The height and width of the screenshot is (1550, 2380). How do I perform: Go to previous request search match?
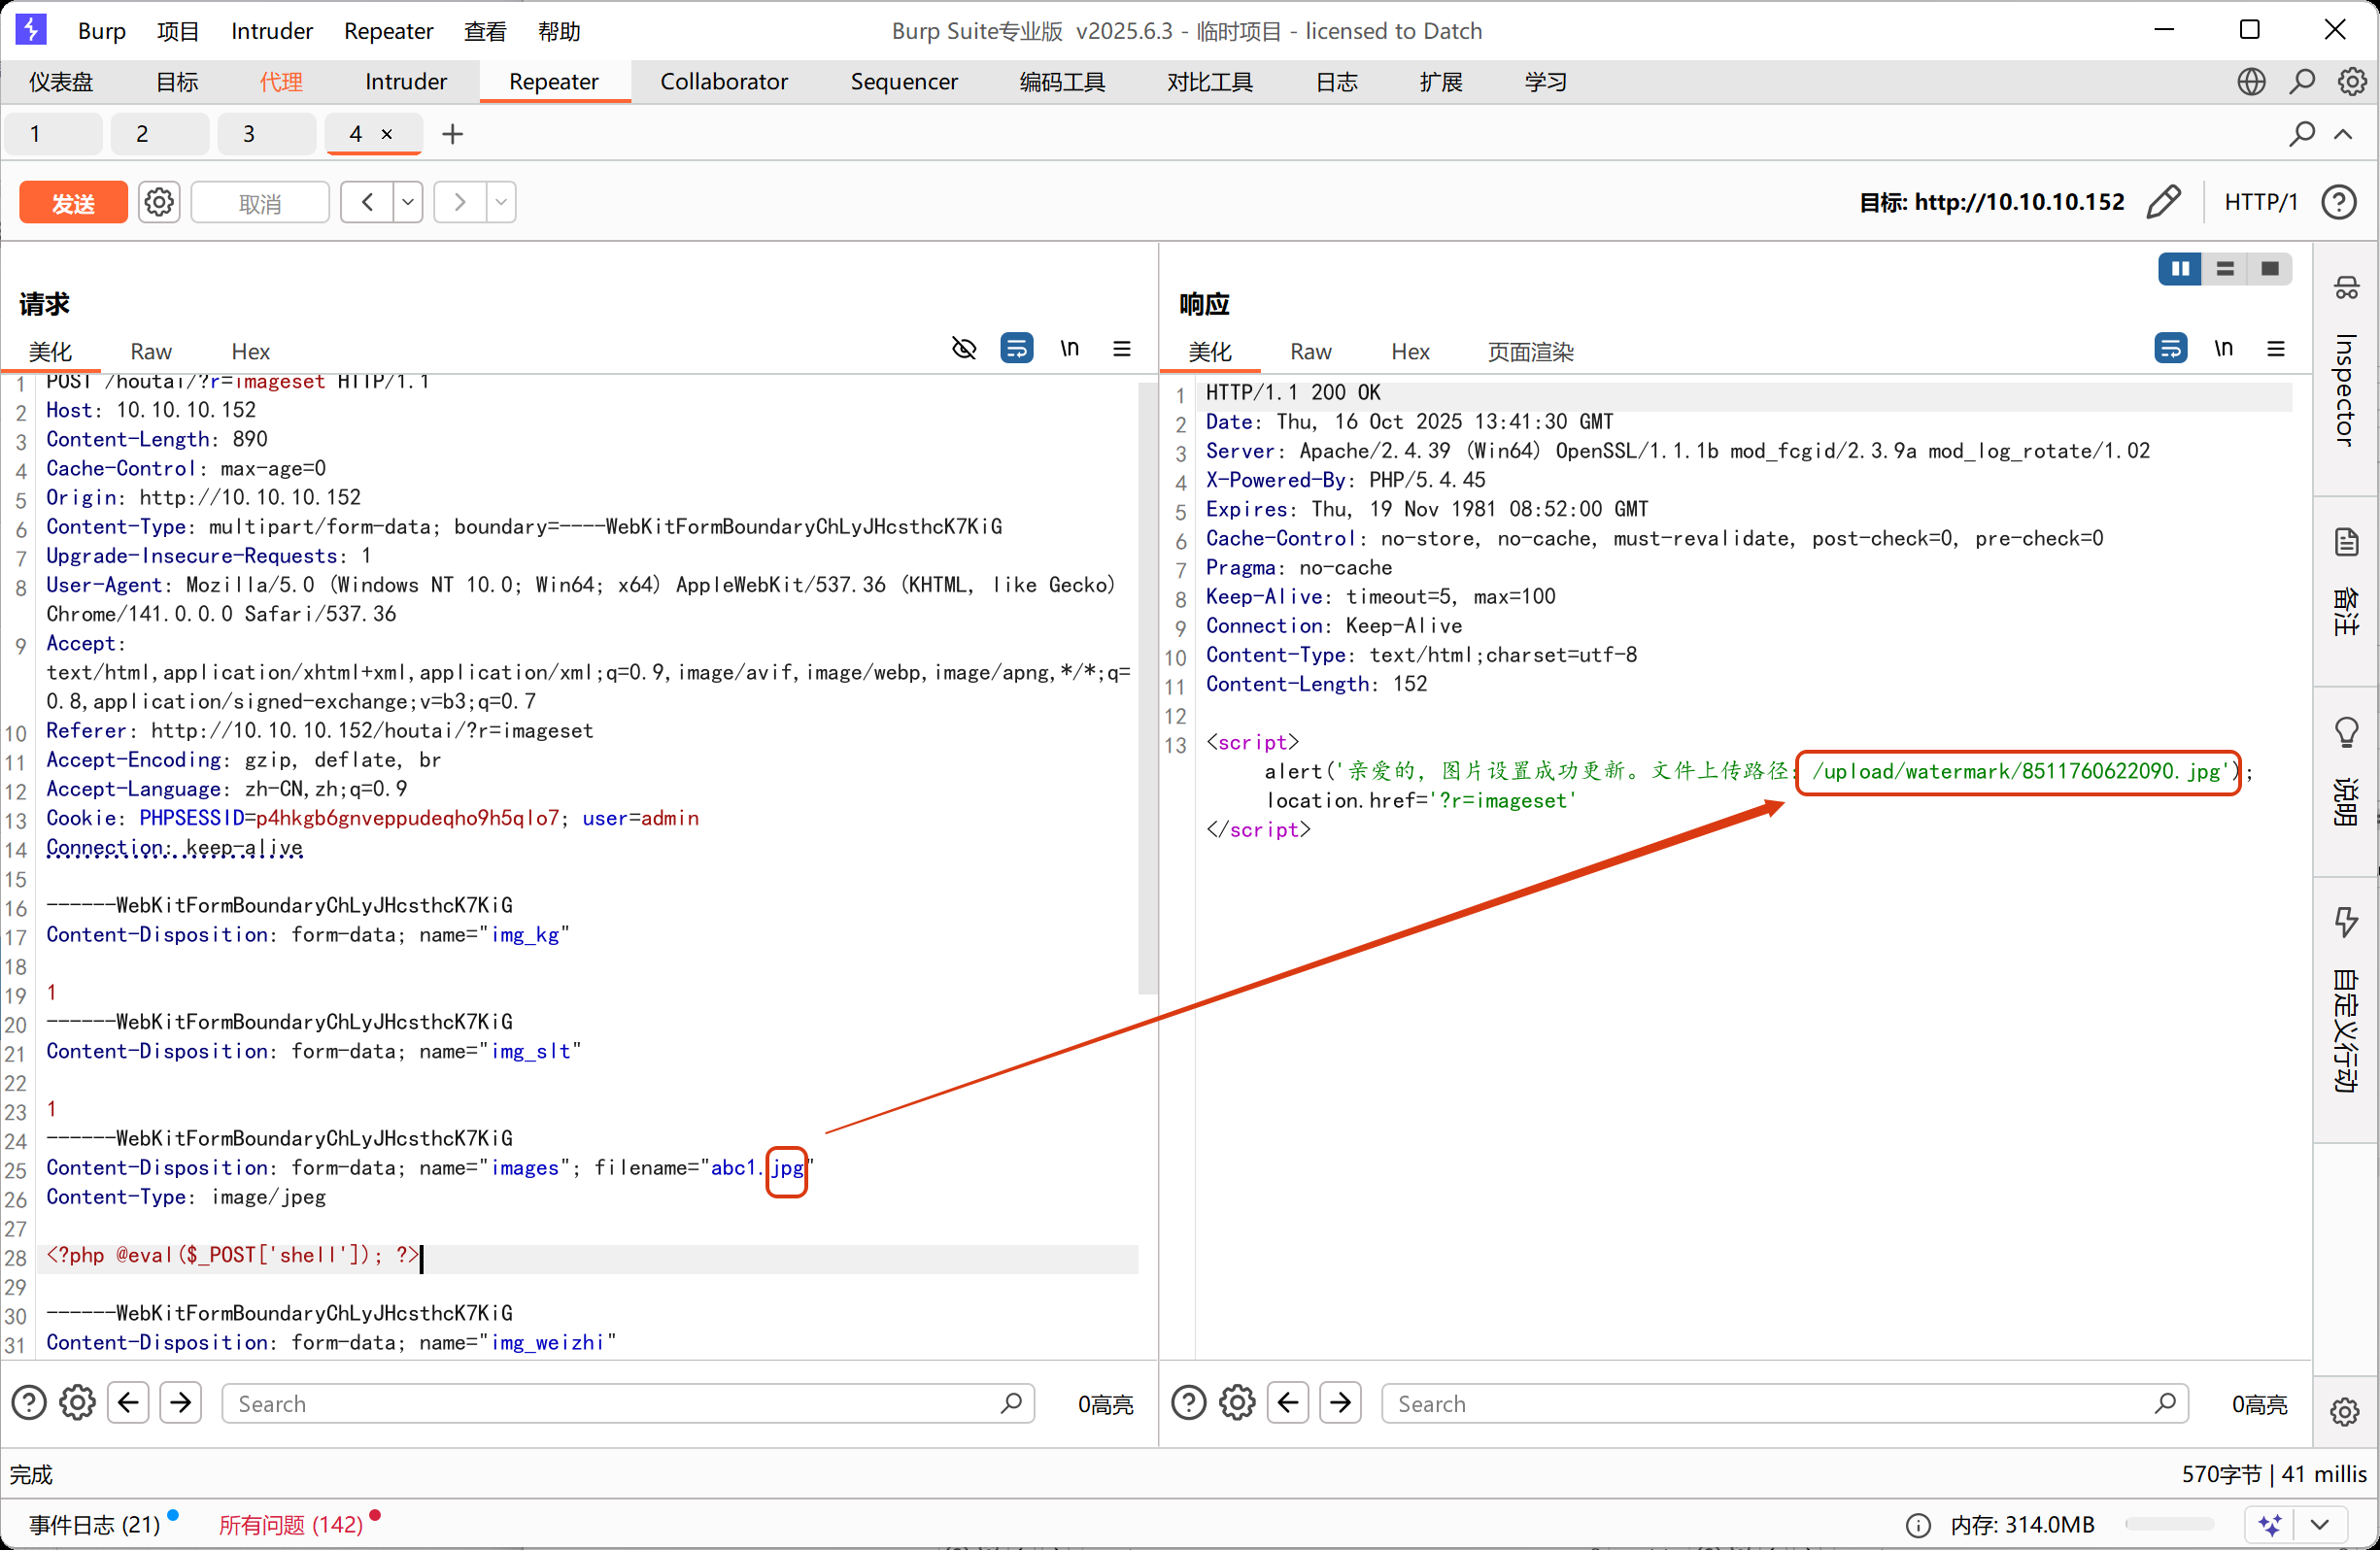(x=128, y=1403)
